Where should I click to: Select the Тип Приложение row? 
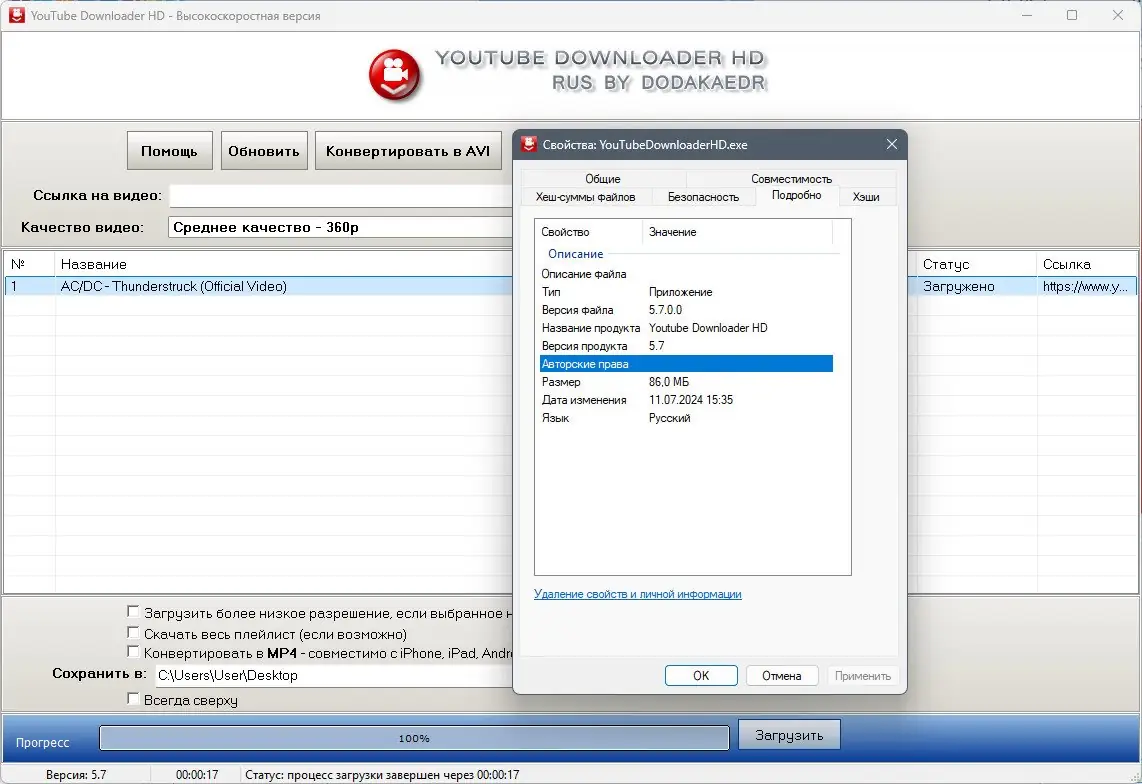(x=686, y=292)
